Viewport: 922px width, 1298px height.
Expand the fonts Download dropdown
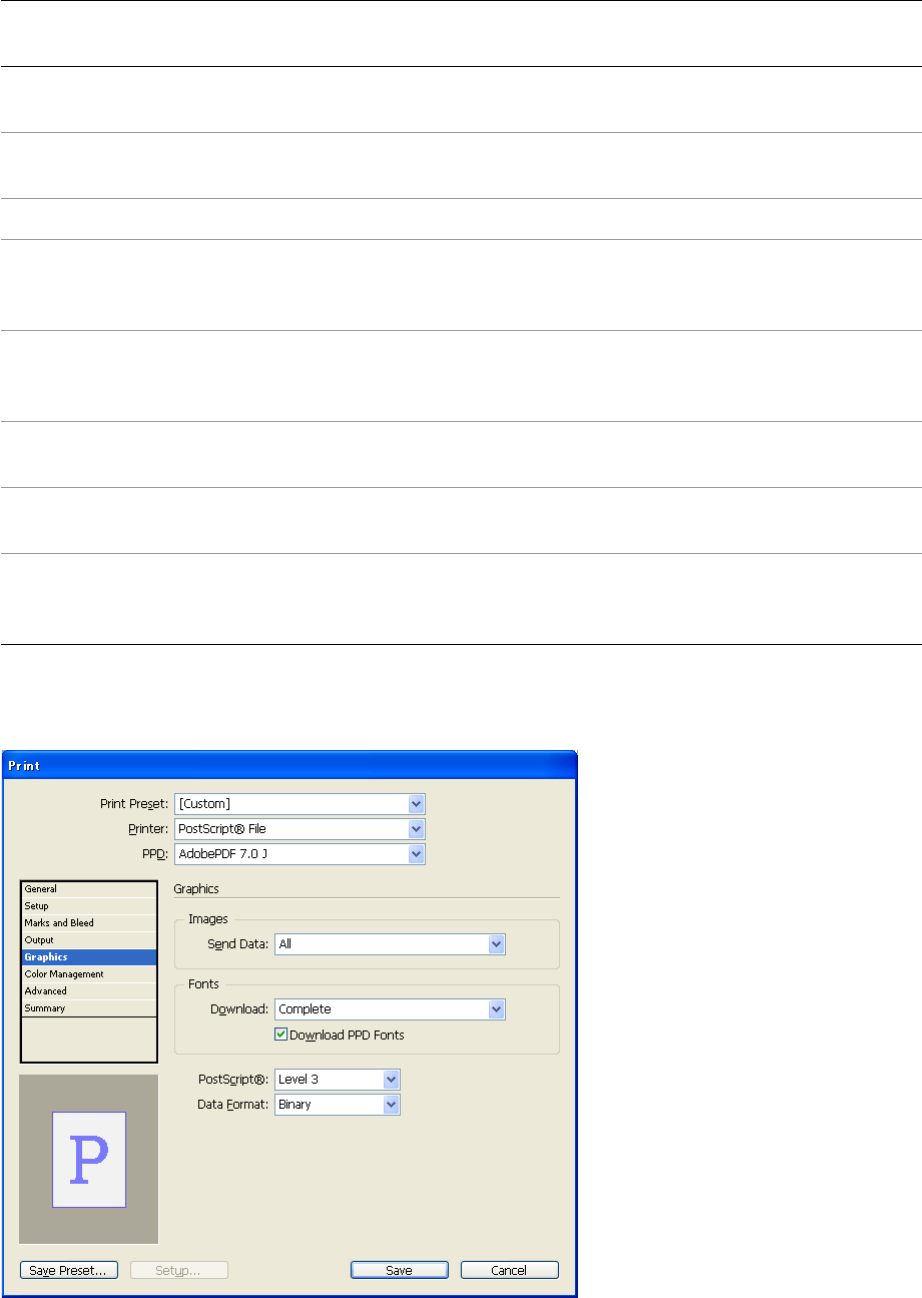pos(390,1009)
